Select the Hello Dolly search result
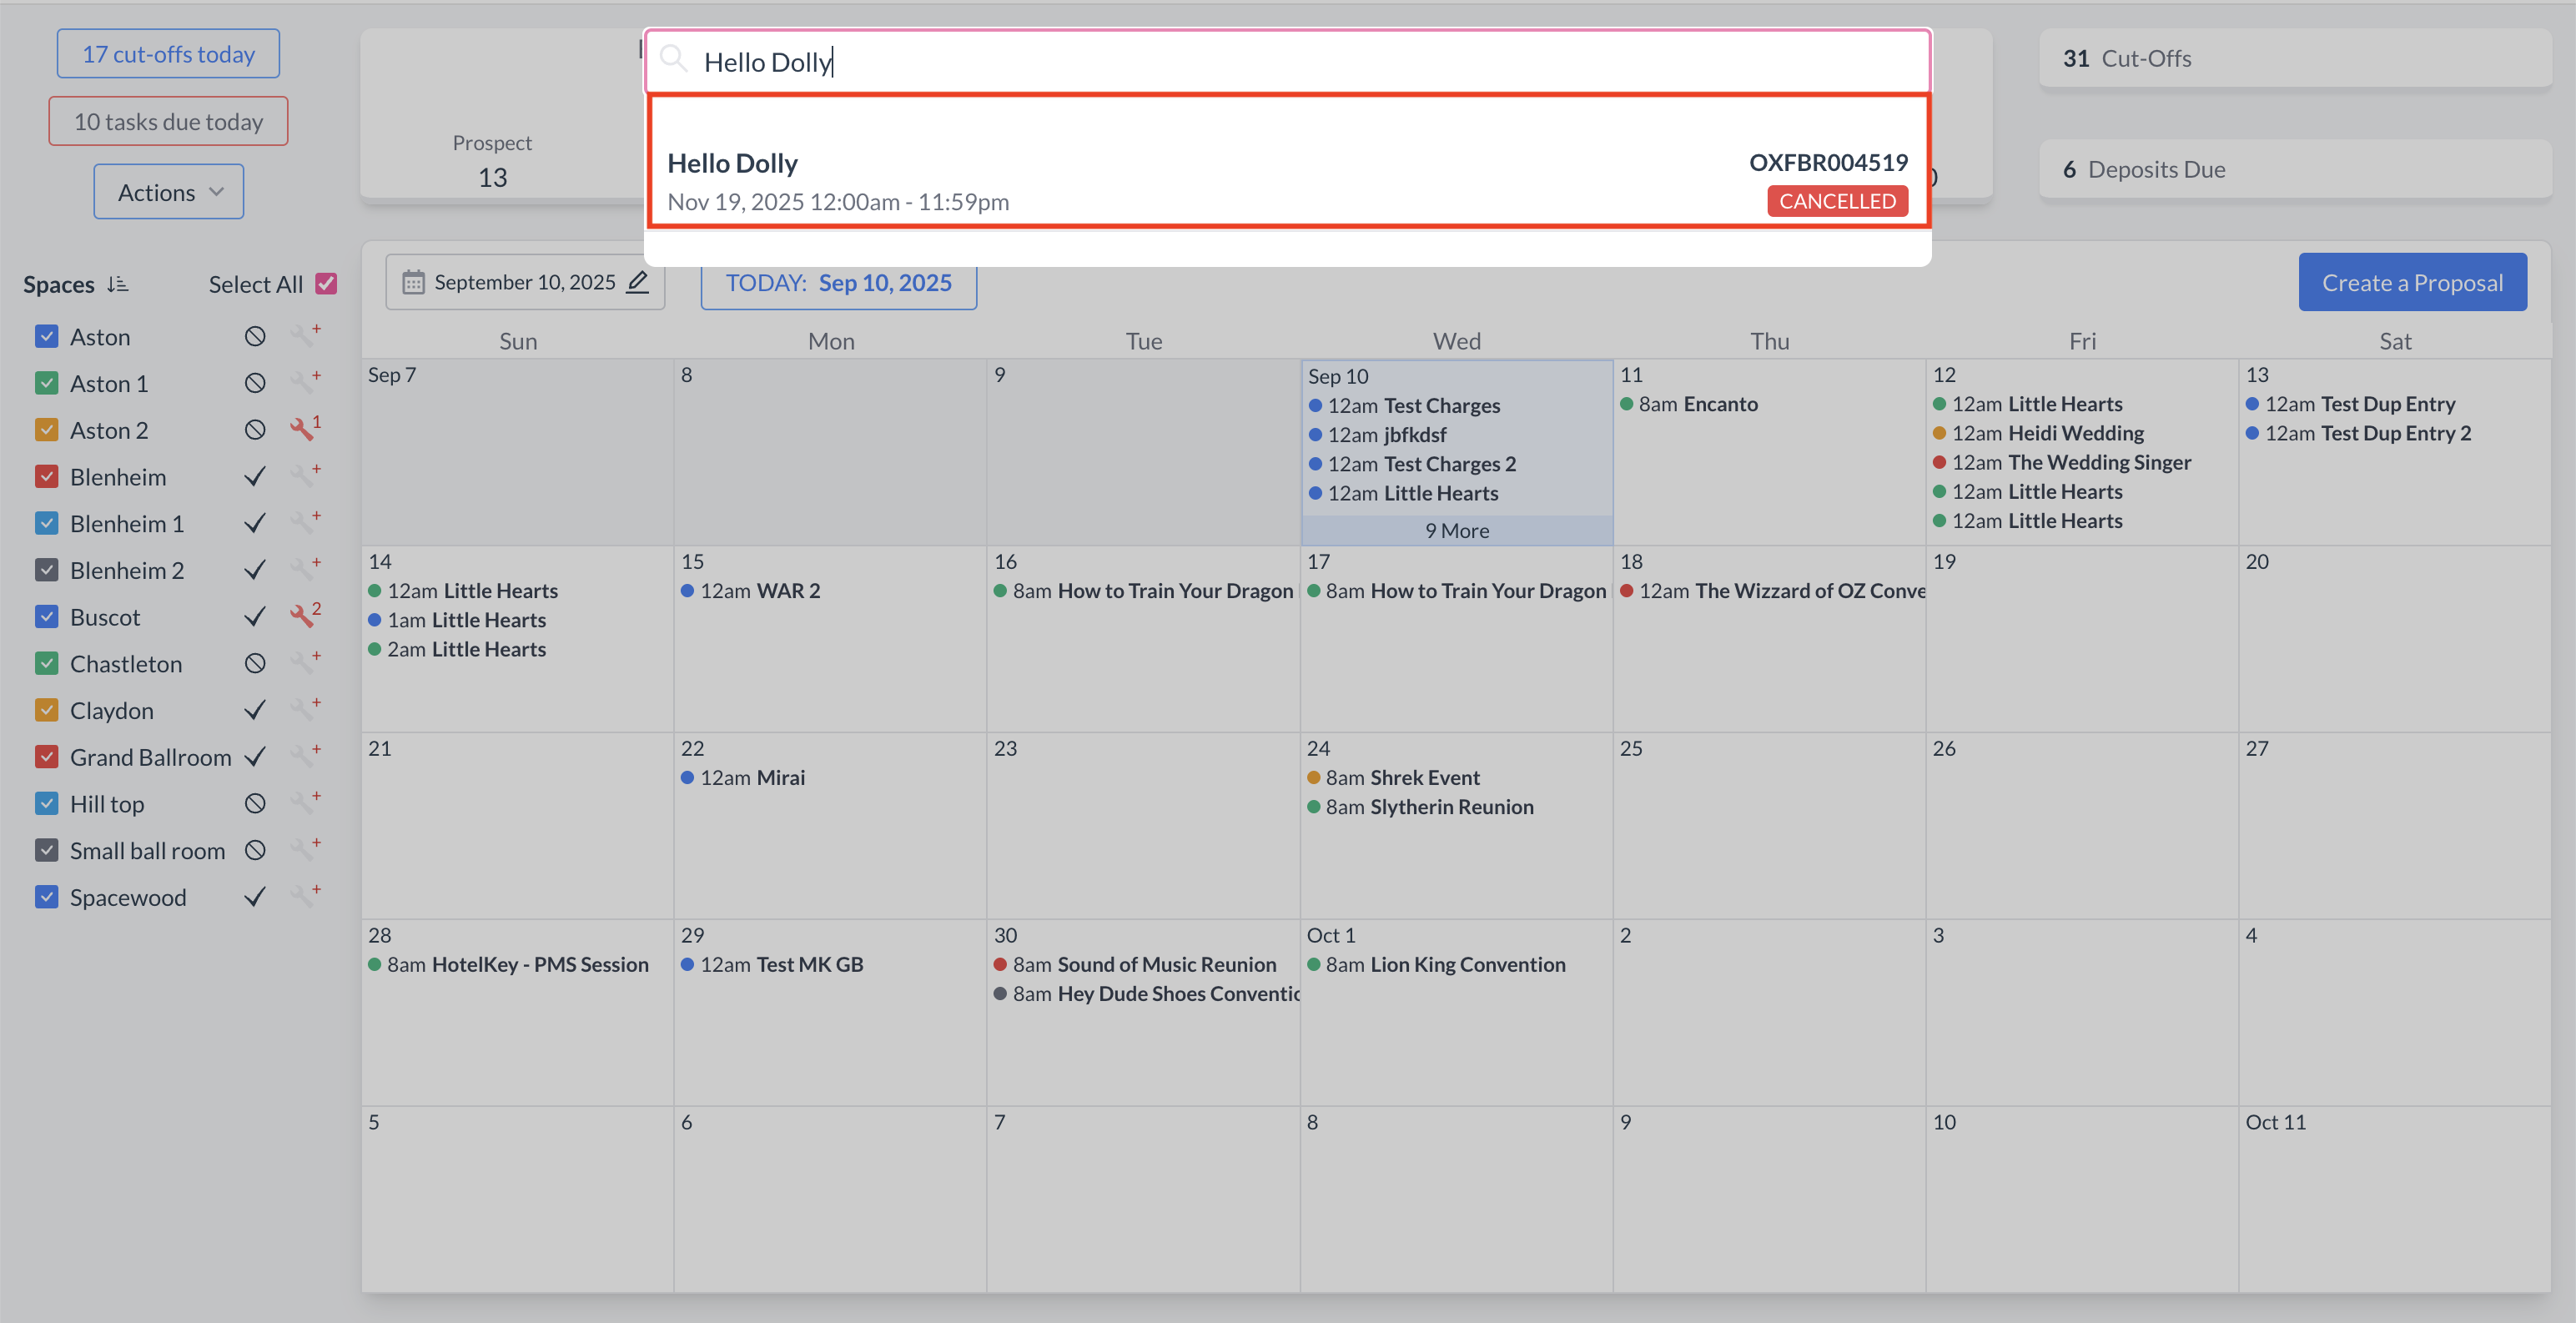Image resolution: width=2576 pixels, height=1323 pixels. tap(1287, 180)
